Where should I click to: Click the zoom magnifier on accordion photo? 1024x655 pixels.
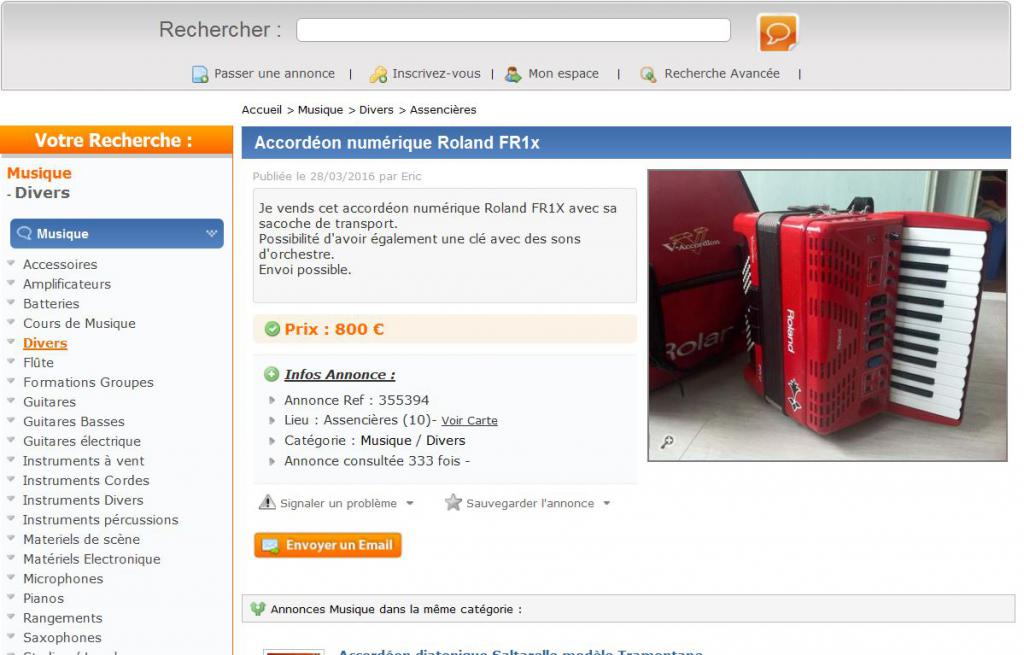pos(667,442)
